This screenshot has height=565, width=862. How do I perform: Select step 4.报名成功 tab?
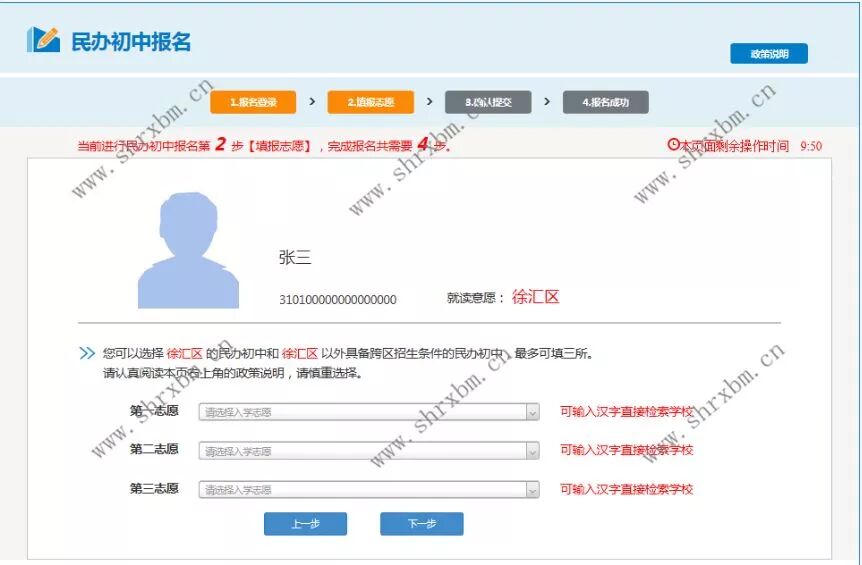click(605, 102)
